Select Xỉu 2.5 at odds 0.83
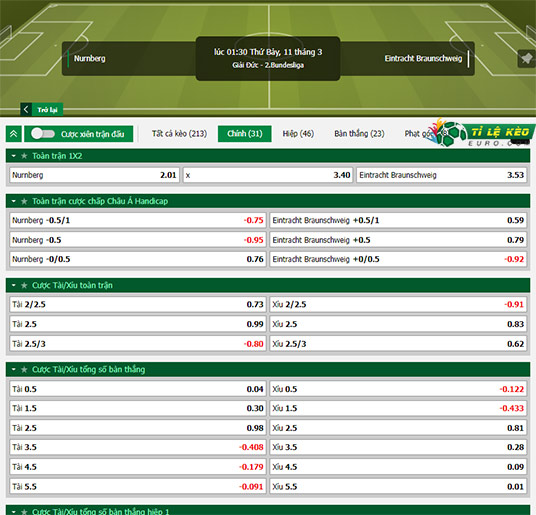The image size is (536, 515). click(x=398, y=324)
